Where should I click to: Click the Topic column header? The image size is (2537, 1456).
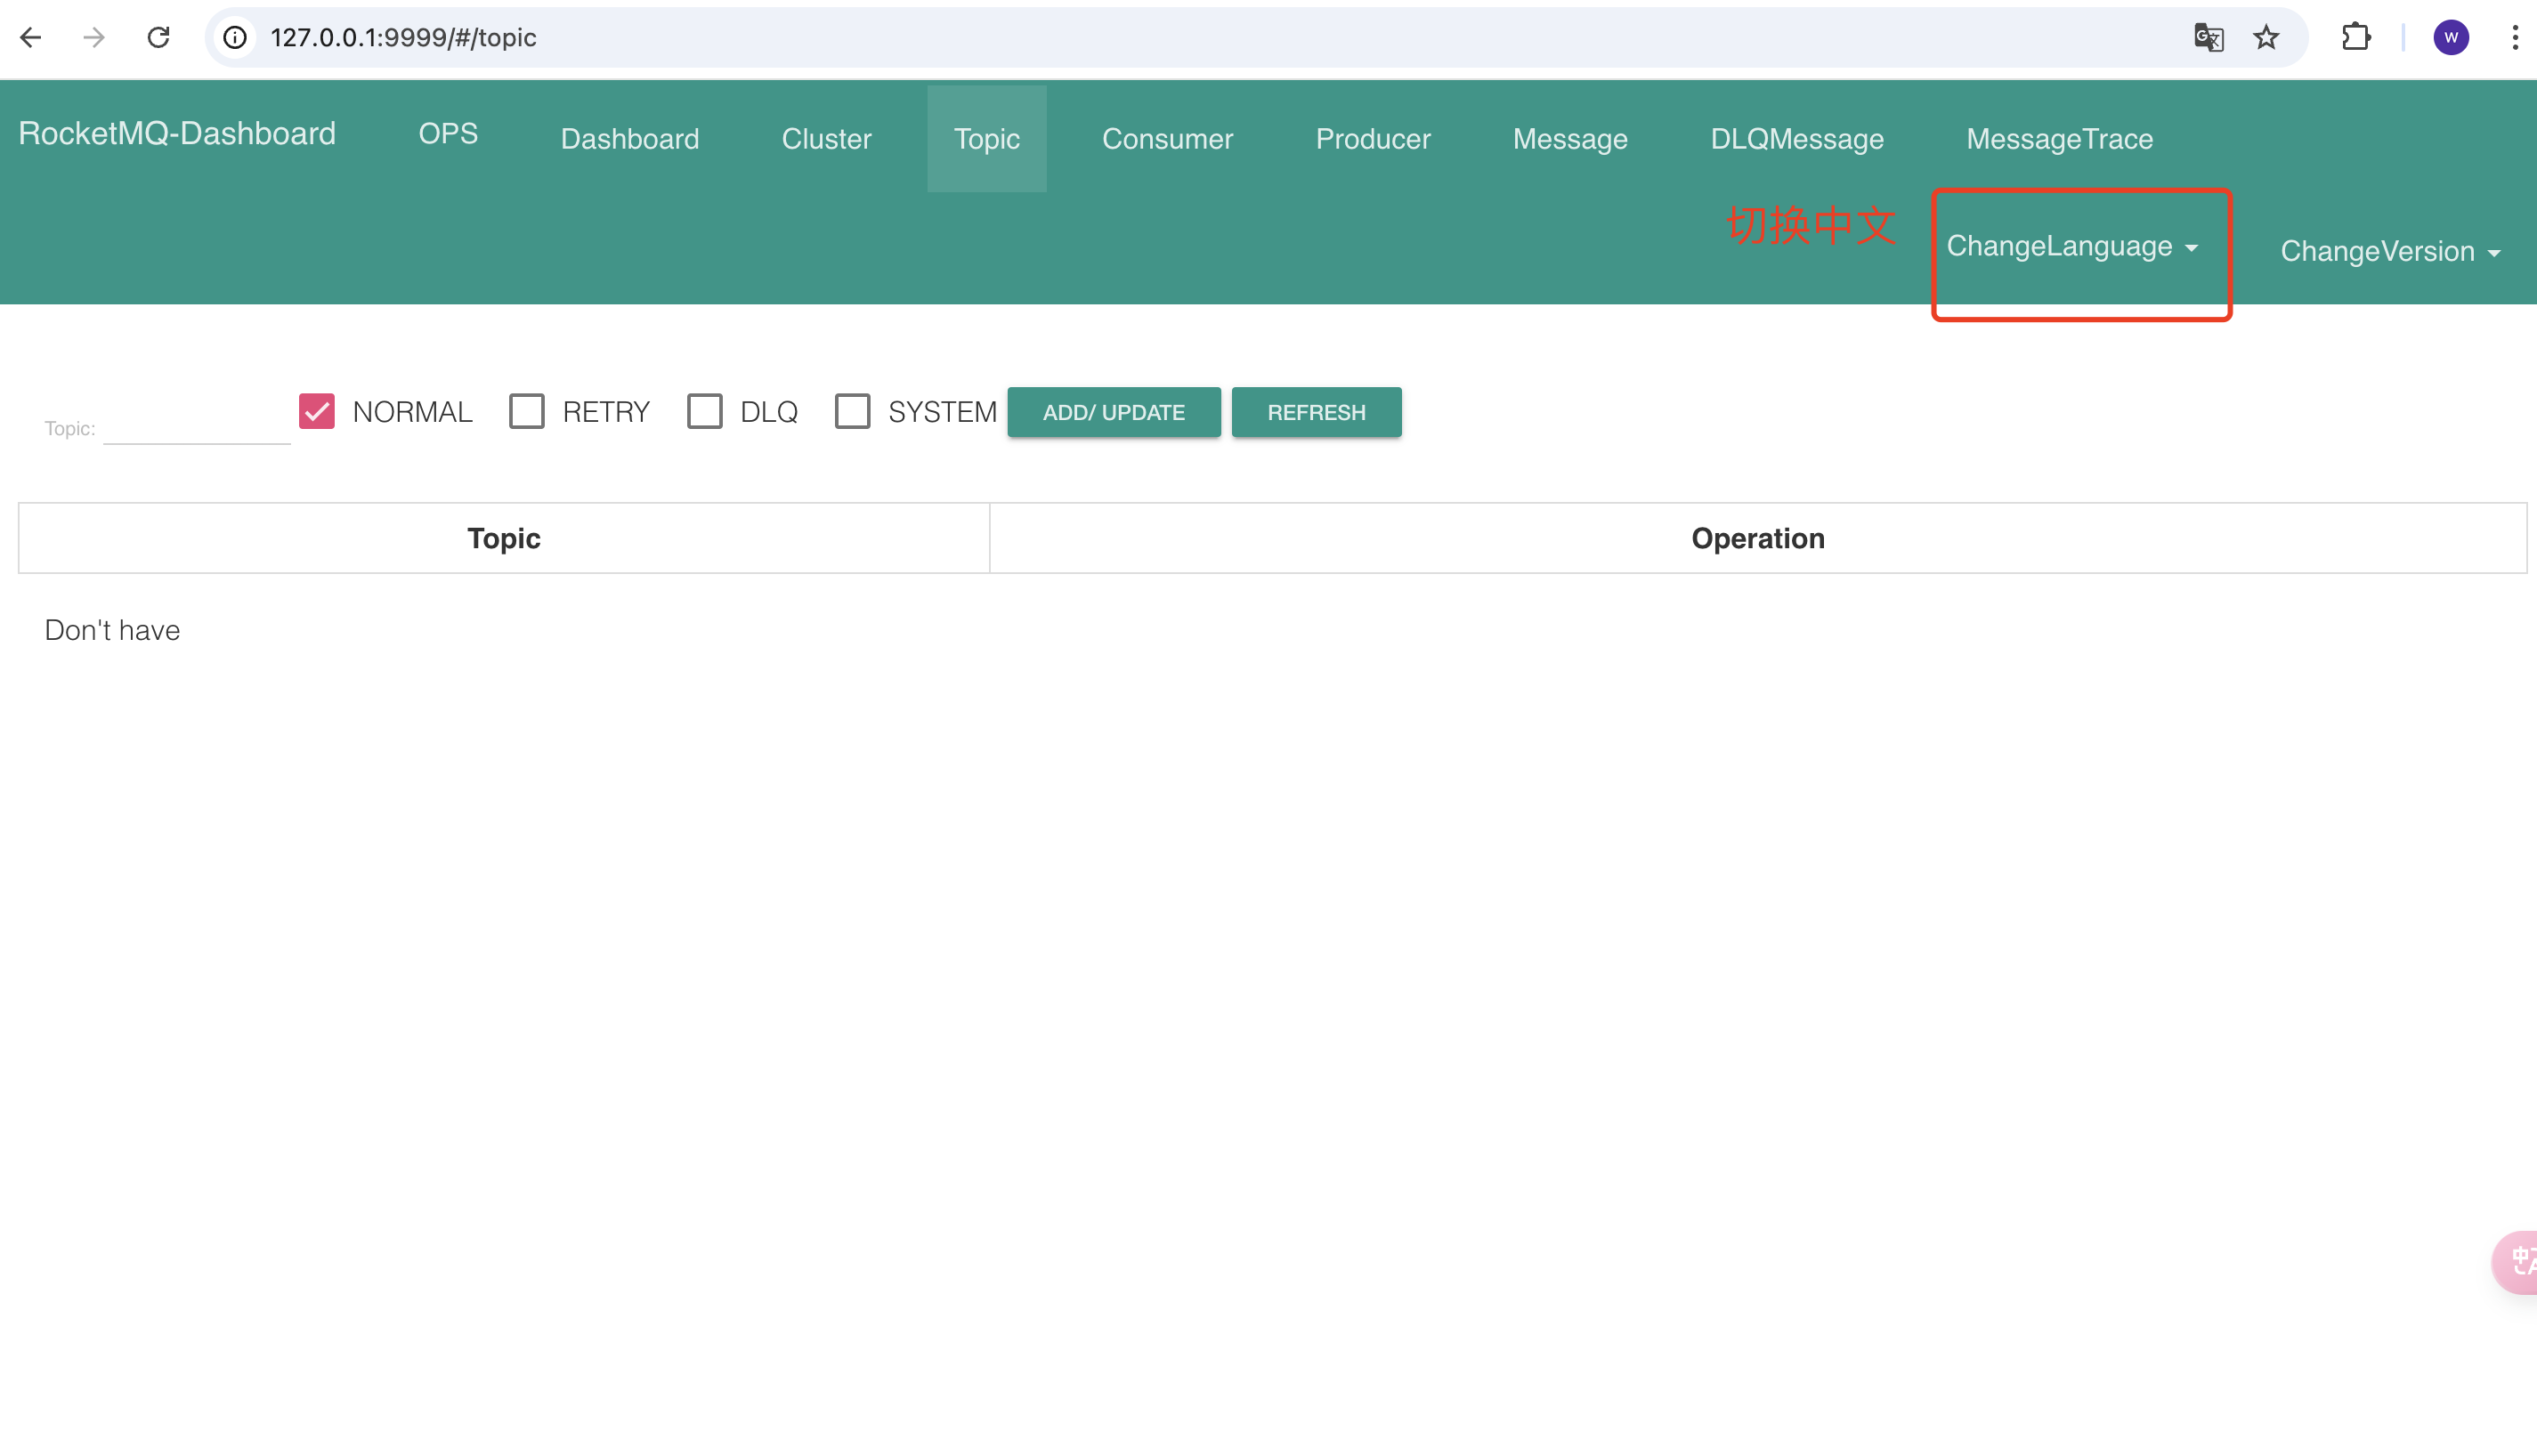pyautogui.click(x=504, y=538)
